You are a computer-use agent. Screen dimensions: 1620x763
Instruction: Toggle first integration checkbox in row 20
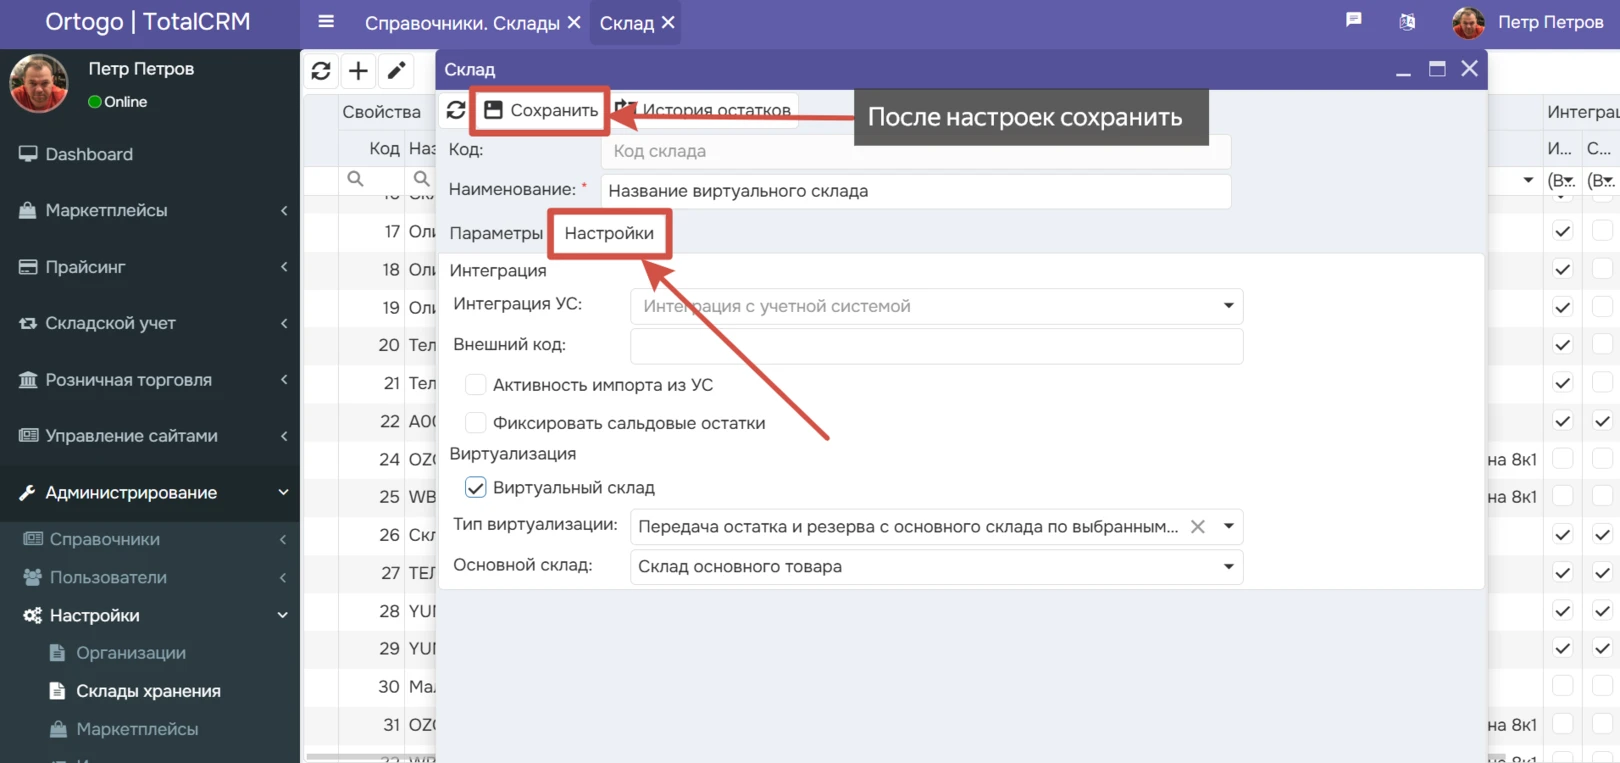pos(1563,345)
